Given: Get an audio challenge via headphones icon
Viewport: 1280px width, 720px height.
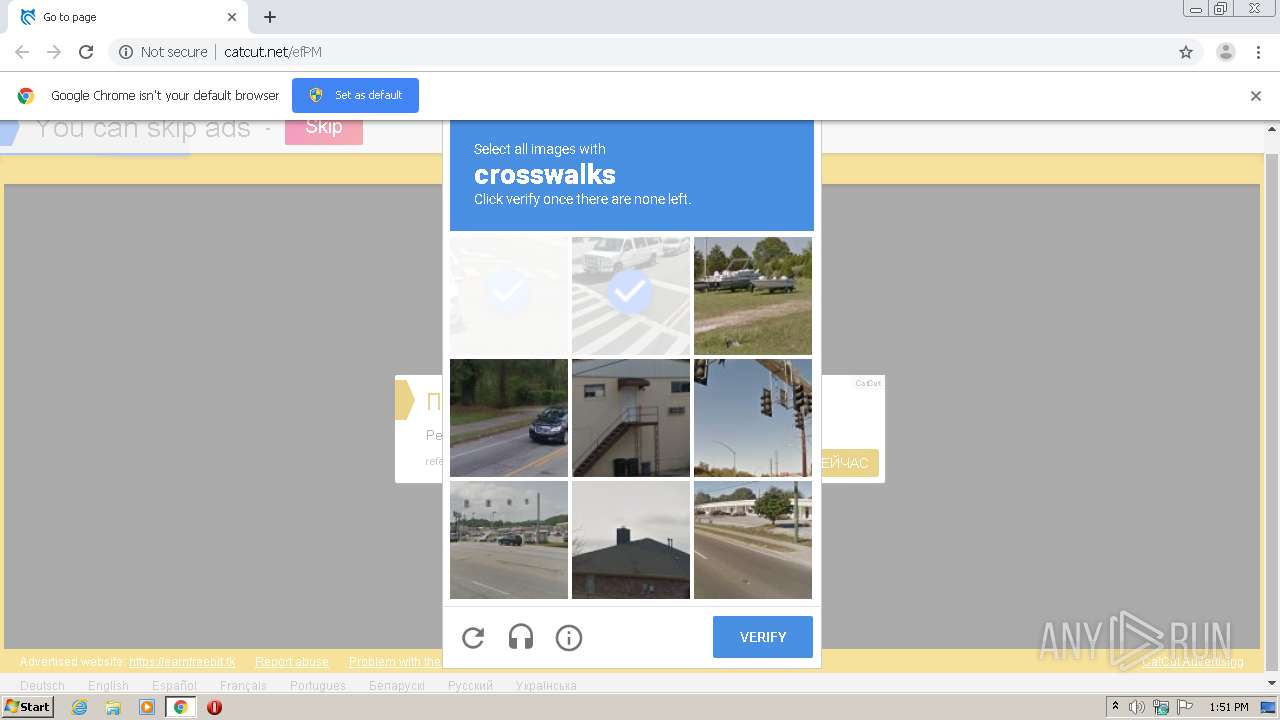Looking at the screenshot, I should point(521,637).
